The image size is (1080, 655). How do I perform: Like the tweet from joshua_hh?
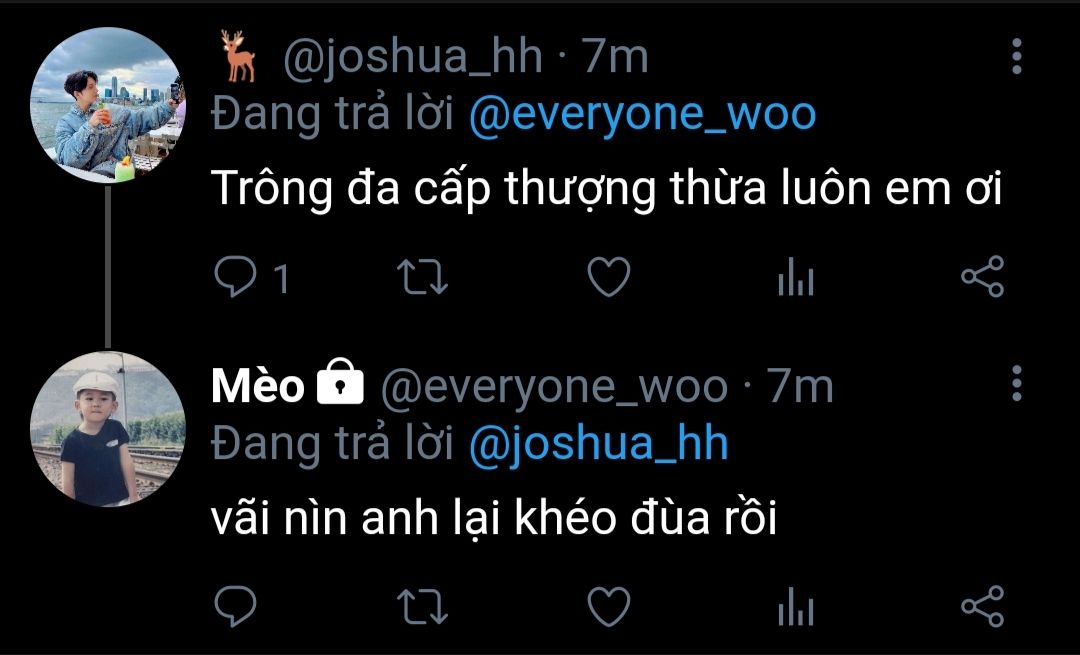(609, 277)
